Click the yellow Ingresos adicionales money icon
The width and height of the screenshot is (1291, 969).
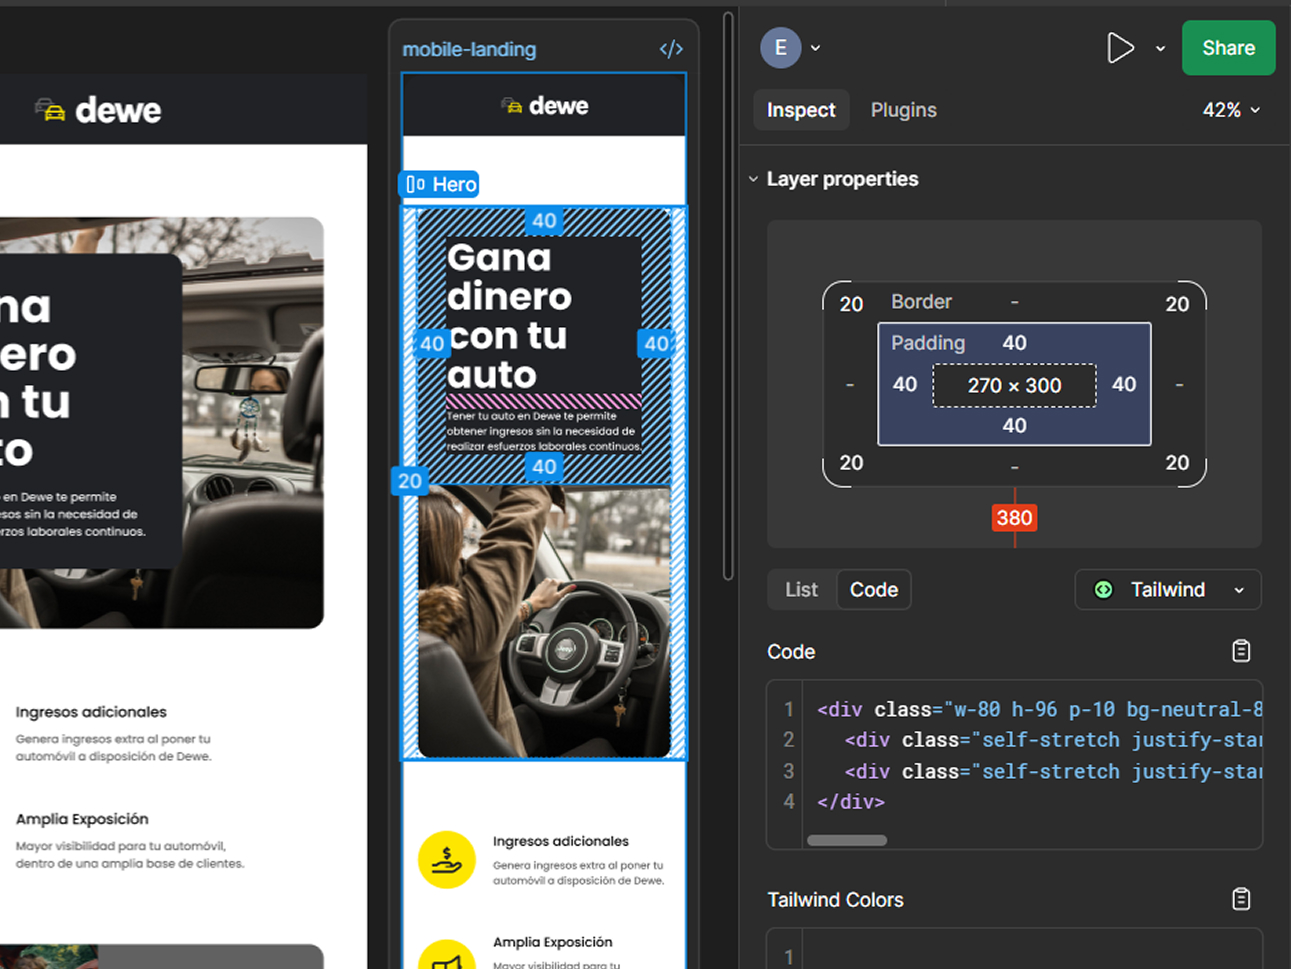pyautogui.click(x=446, y=859)
